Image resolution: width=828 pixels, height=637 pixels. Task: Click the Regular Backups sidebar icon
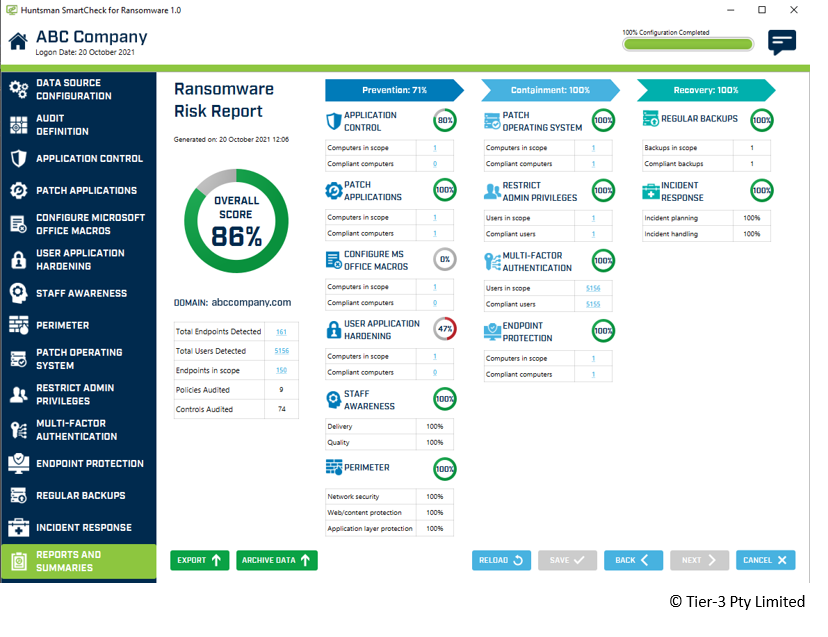[x=18, y=495]
